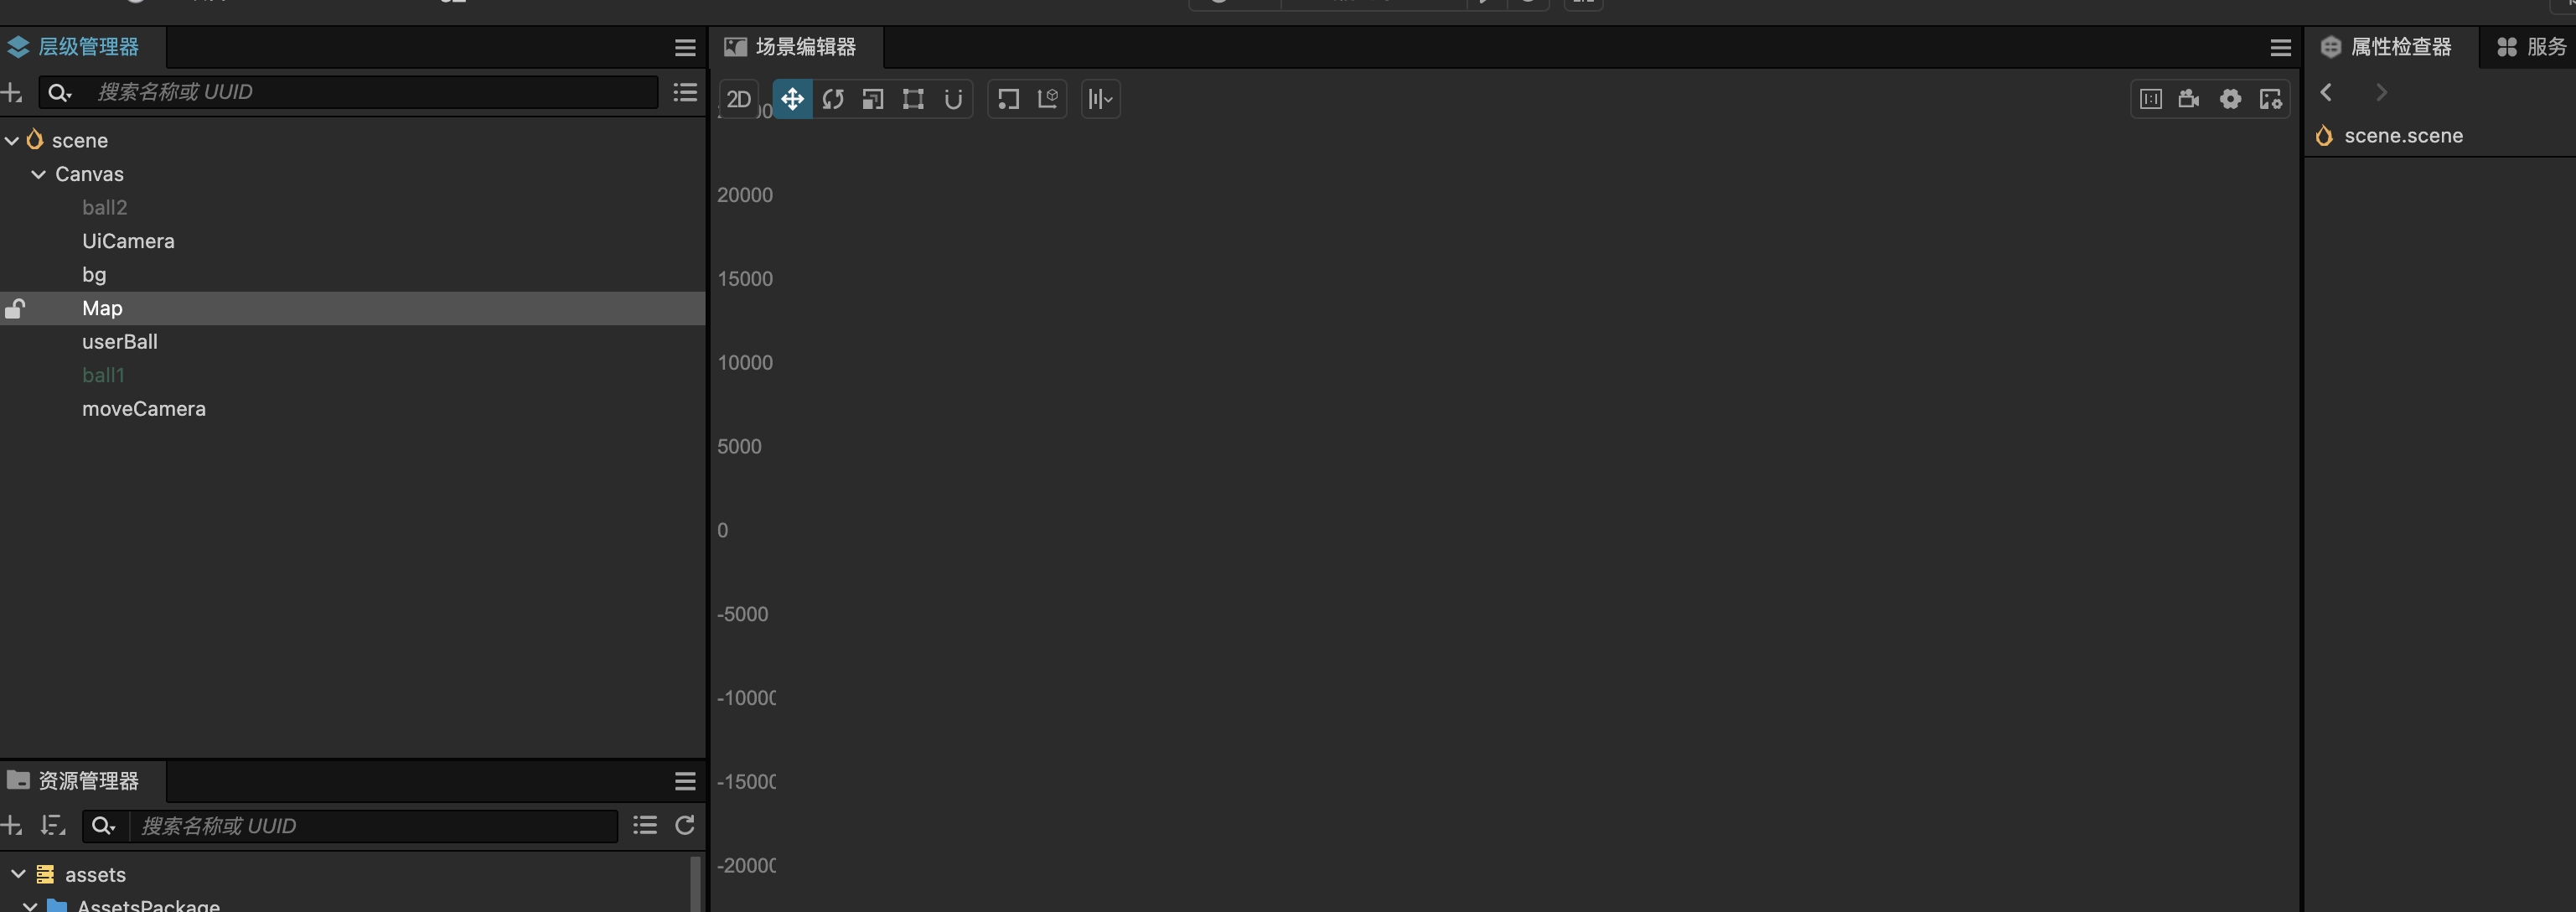The height and width of the screenshot is (912, 2576).
Task: Select the Scale transform tool
Action: pos(873,99)
